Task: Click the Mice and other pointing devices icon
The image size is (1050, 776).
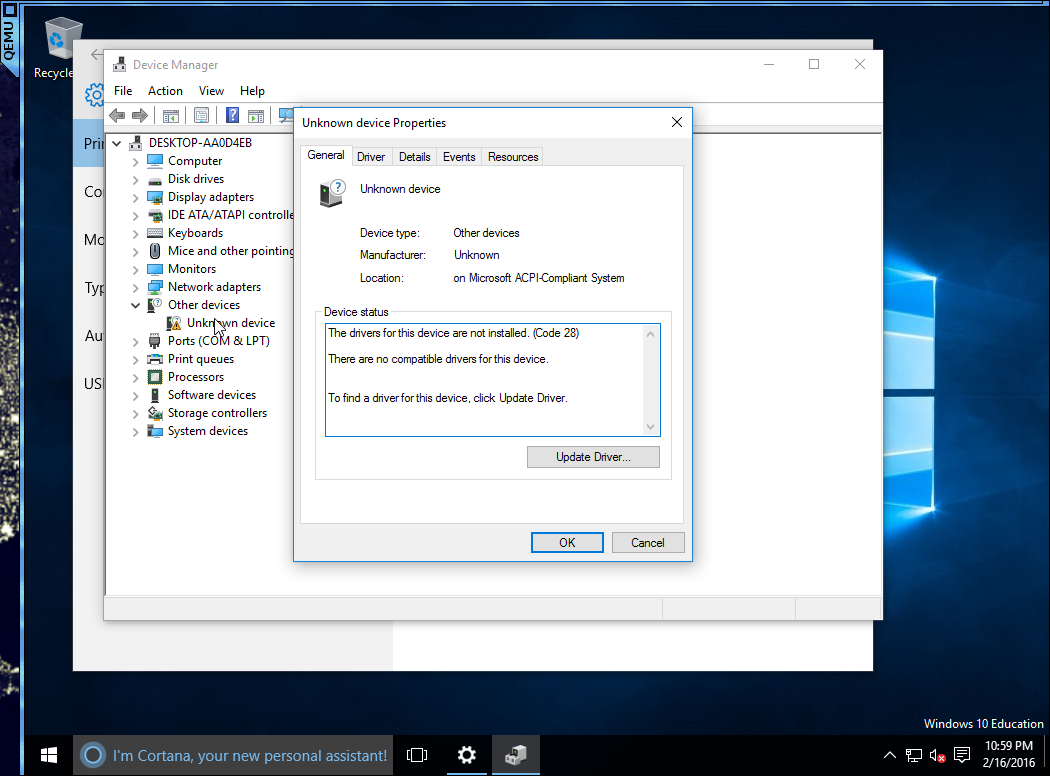Action: [x=155, y=251]
